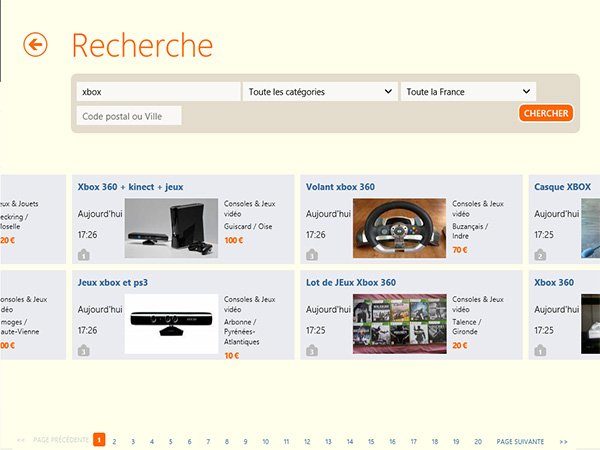Go to results page 10
The height and width of the screenshot is (450, 600).
[x=266, y=441]
